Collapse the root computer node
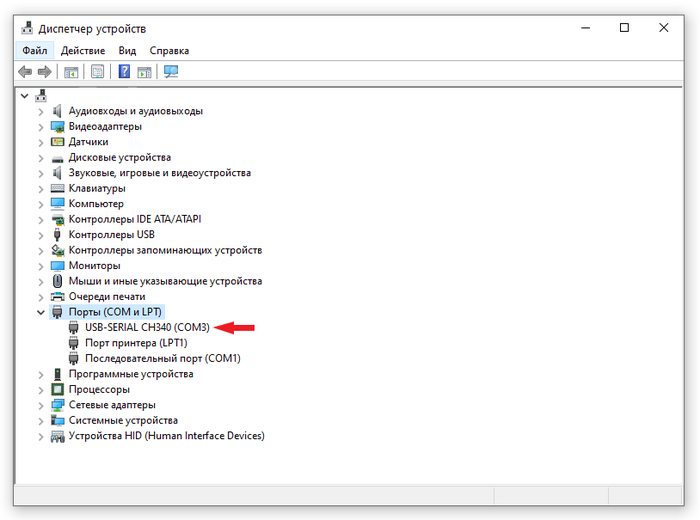Screen dimensions: 700x520 coord(25,96)
